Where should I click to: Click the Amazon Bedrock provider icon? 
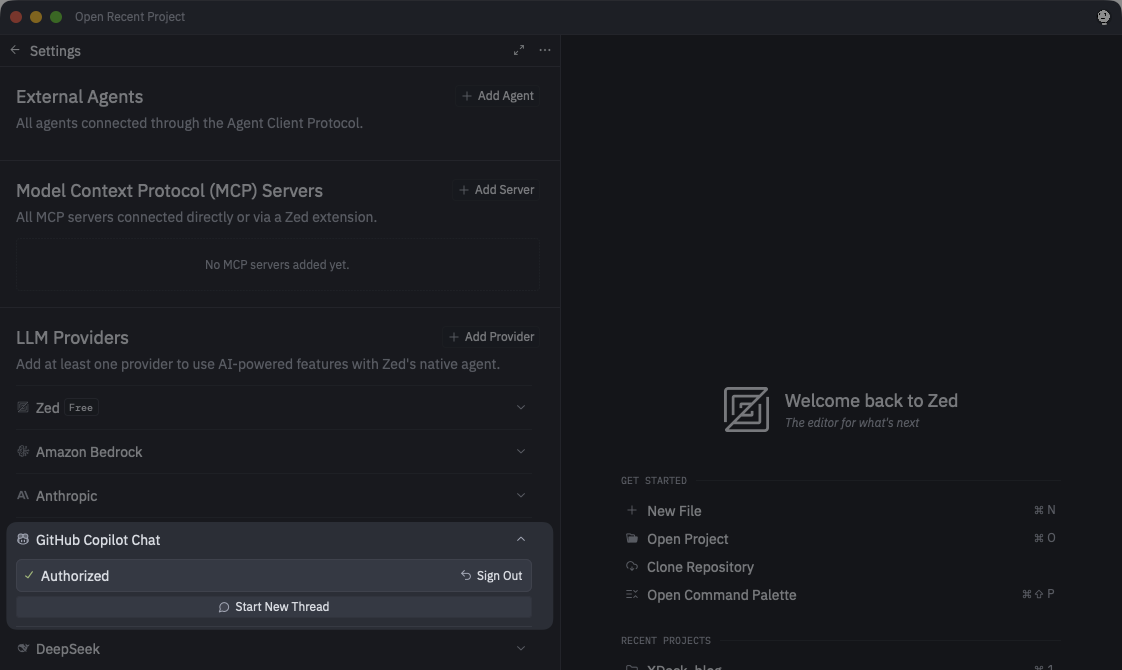coord(23,452)
